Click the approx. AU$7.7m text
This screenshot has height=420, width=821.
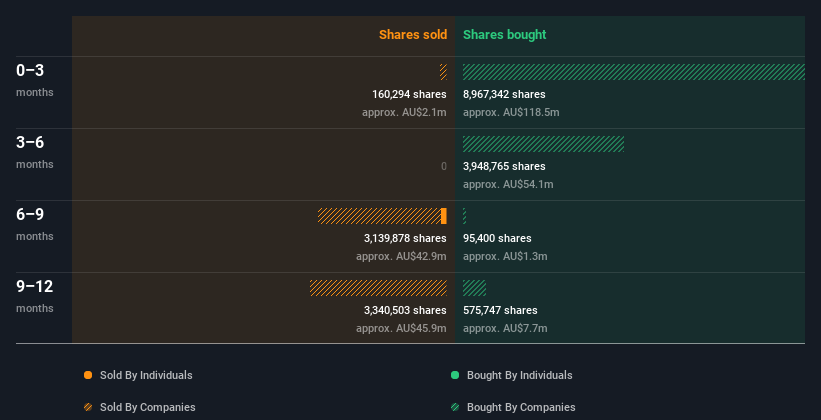tap(505, 328)
